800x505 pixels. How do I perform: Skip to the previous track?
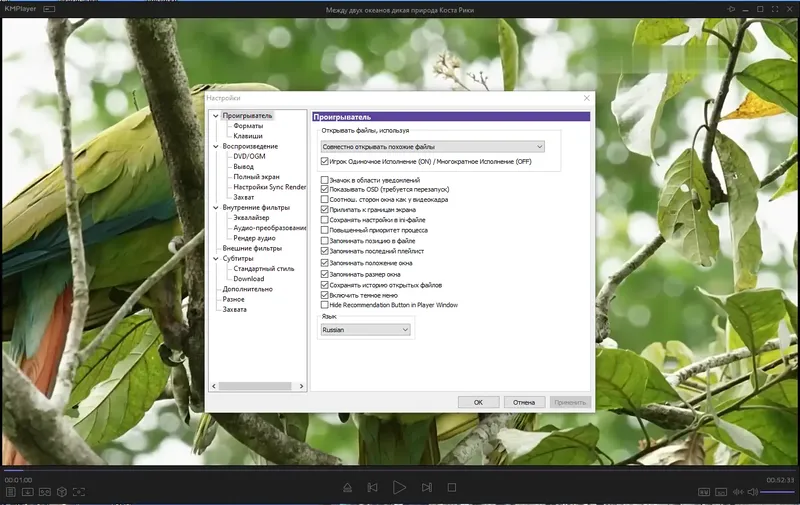(x=372, y=488)
